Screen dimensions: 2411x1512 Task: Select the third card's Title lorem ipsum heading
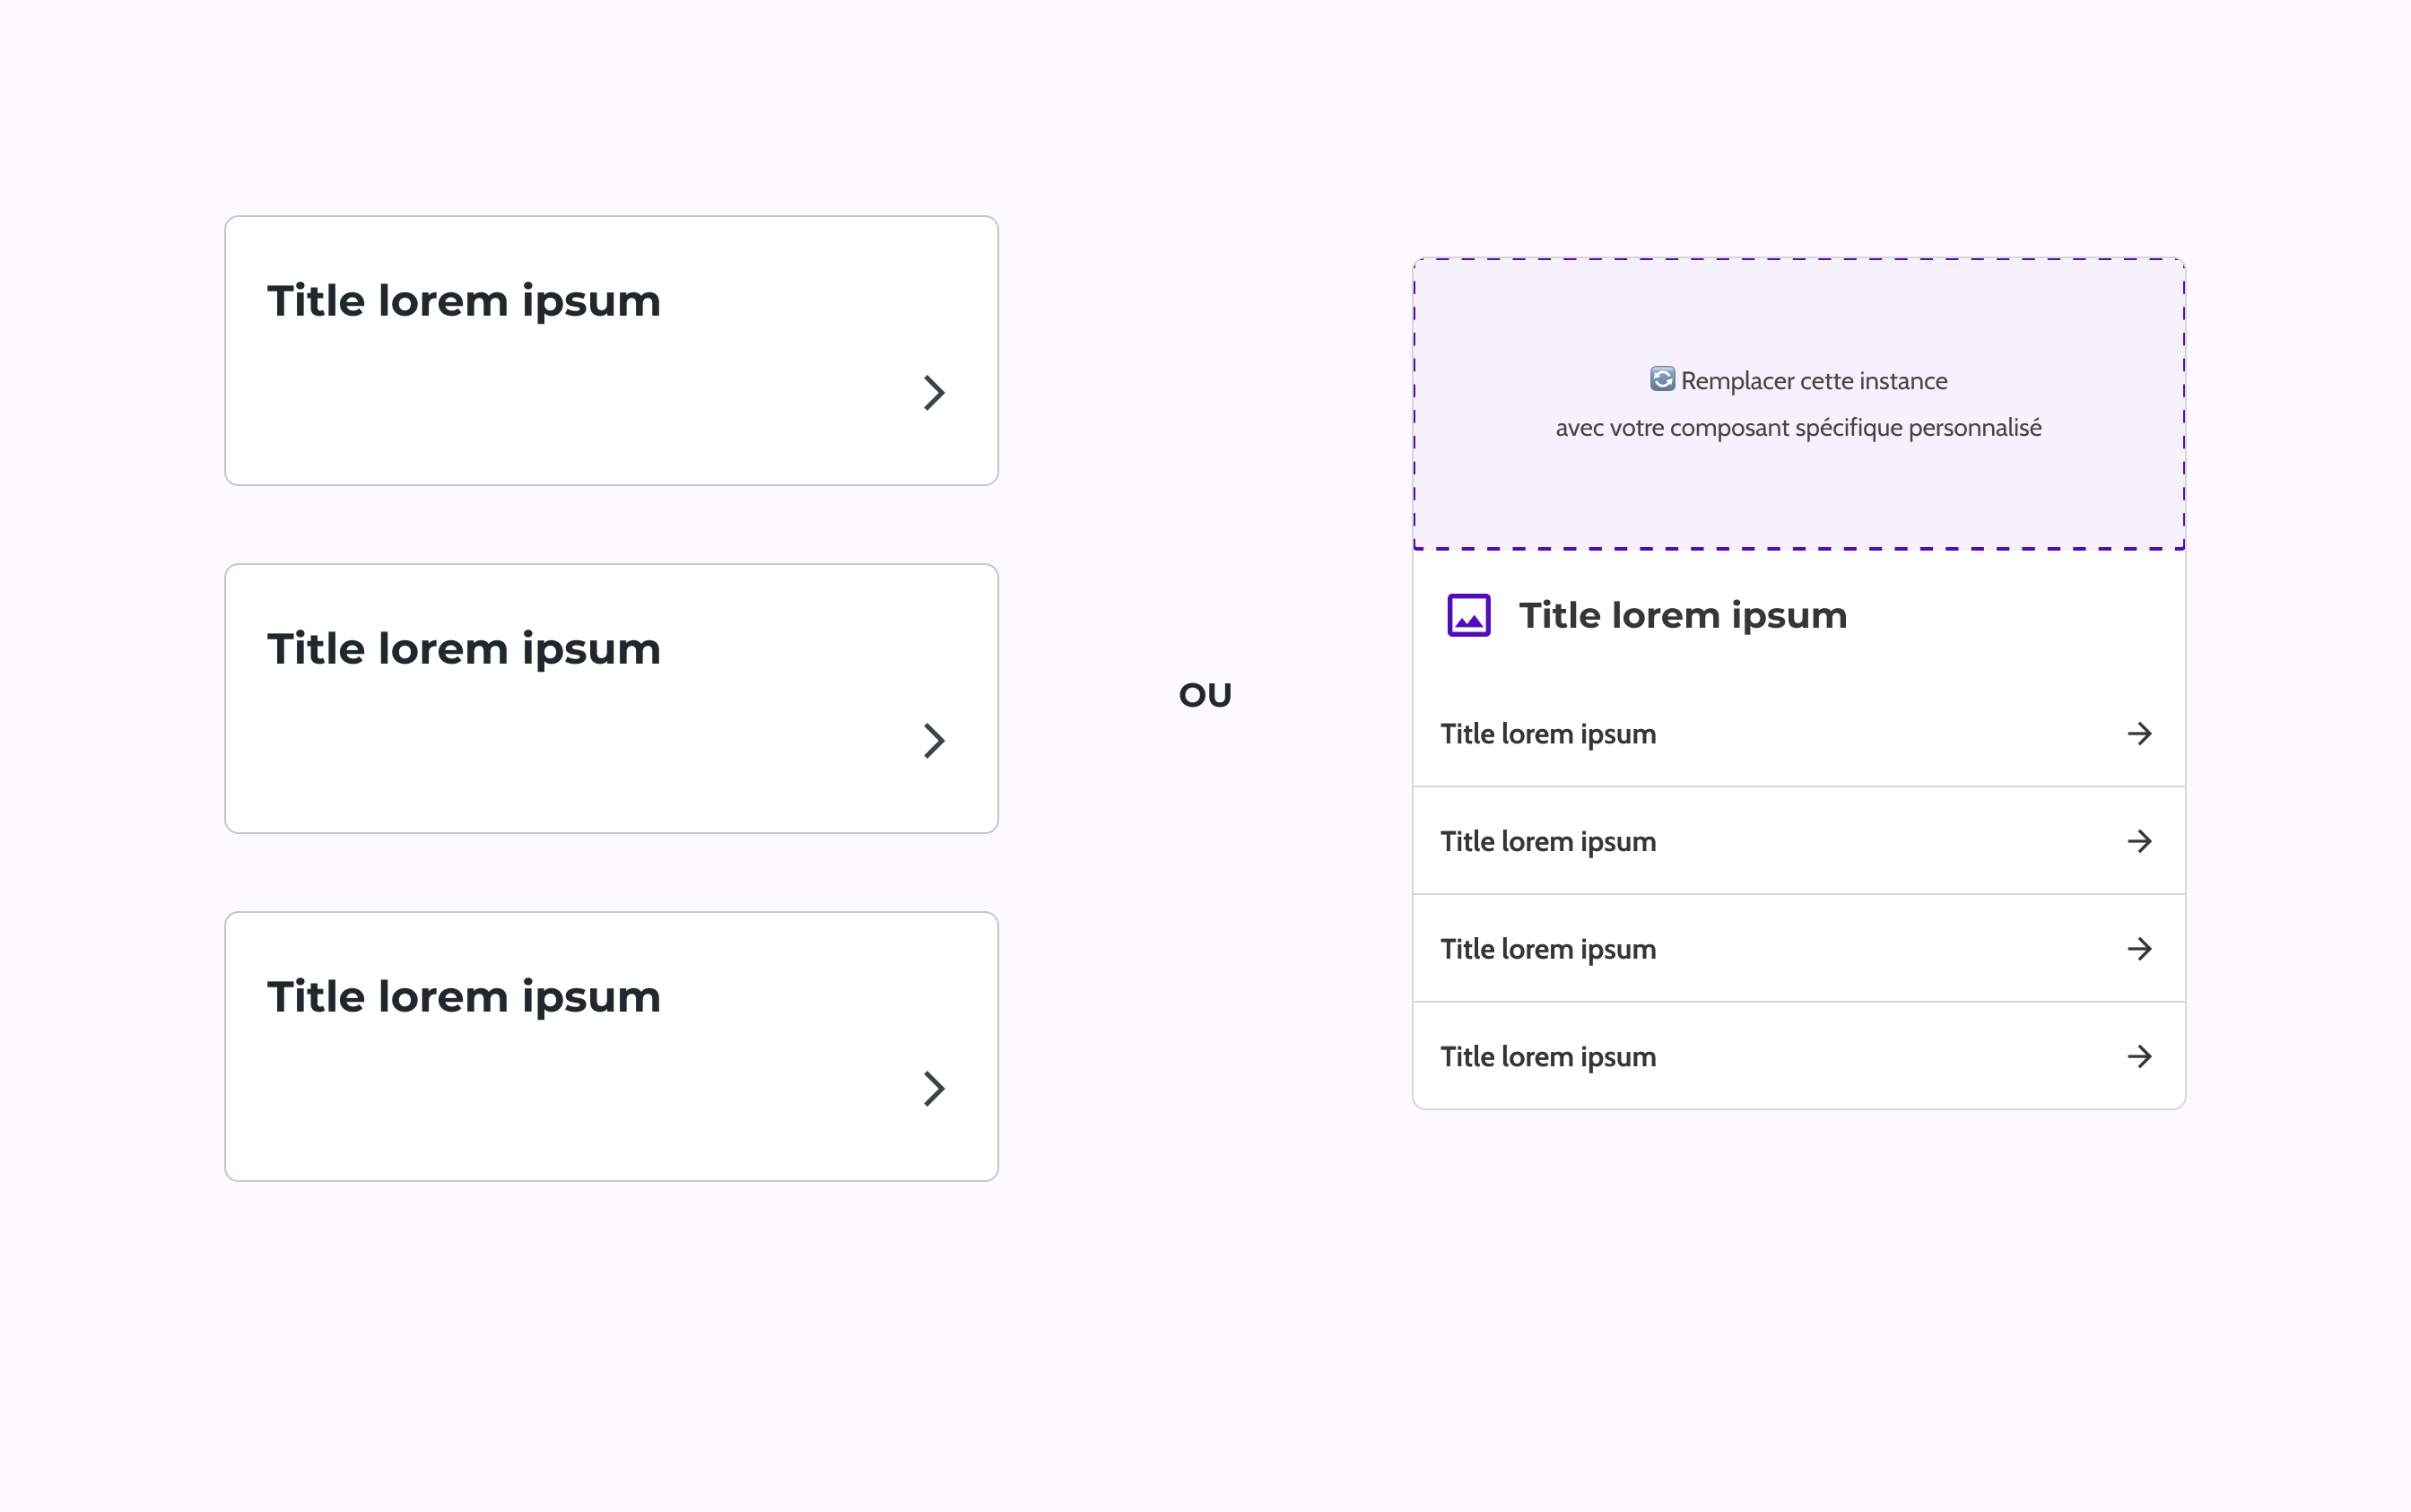pyautogui.click(x=464, y=998)
